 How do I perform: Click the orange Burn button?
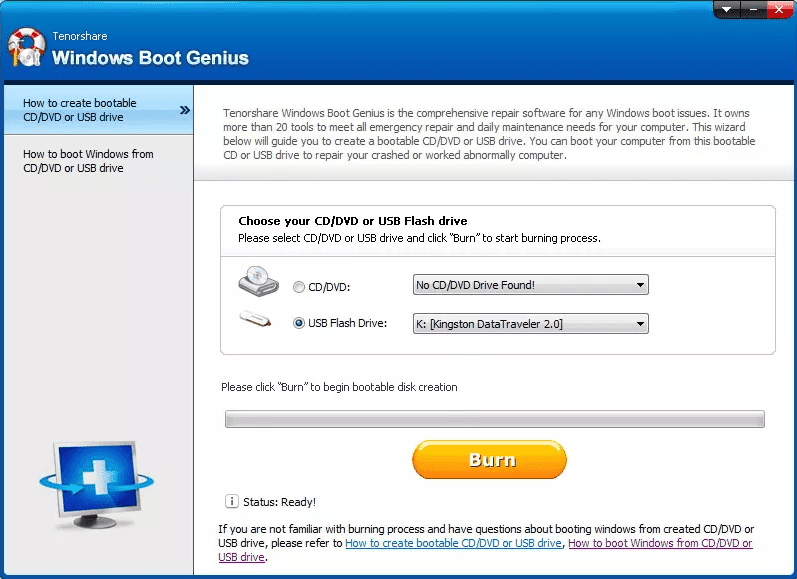[x=489, y=460]
